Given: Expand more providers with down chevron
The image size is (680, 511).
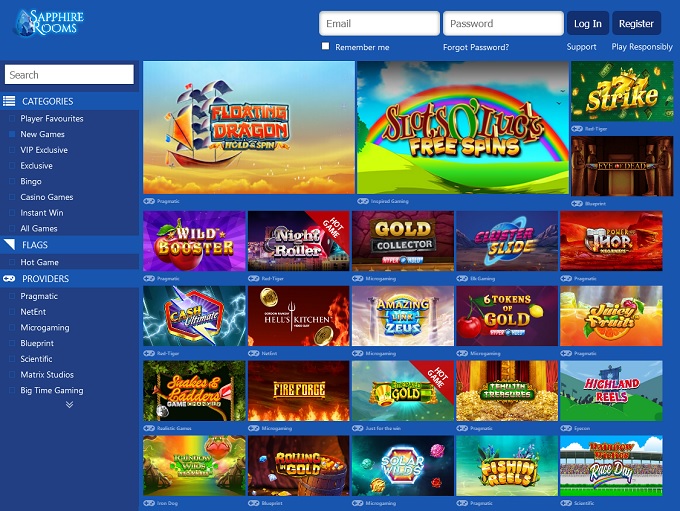Looking at the screenshot, I should click(69, 405).
